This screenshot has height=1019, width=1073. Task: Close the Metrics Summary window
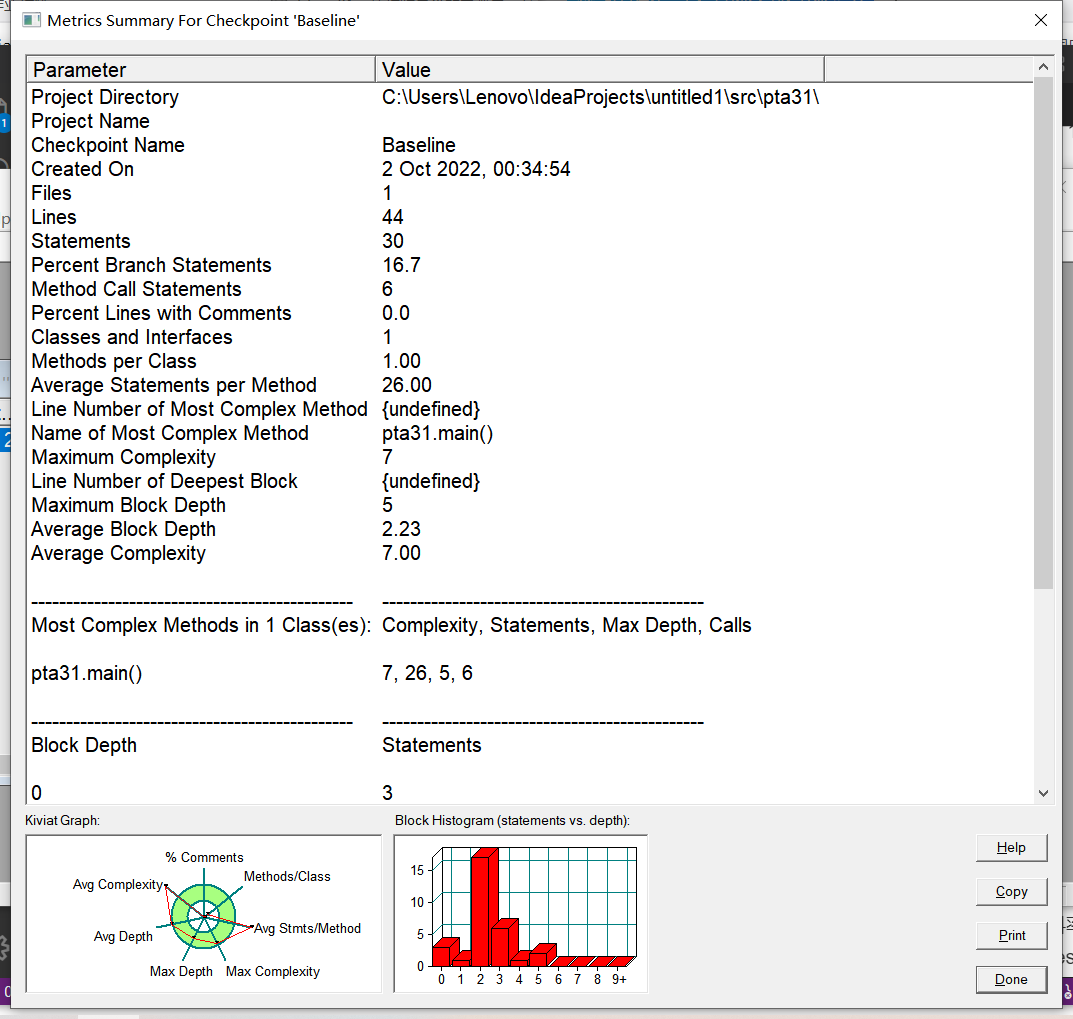click(1040, 20)
